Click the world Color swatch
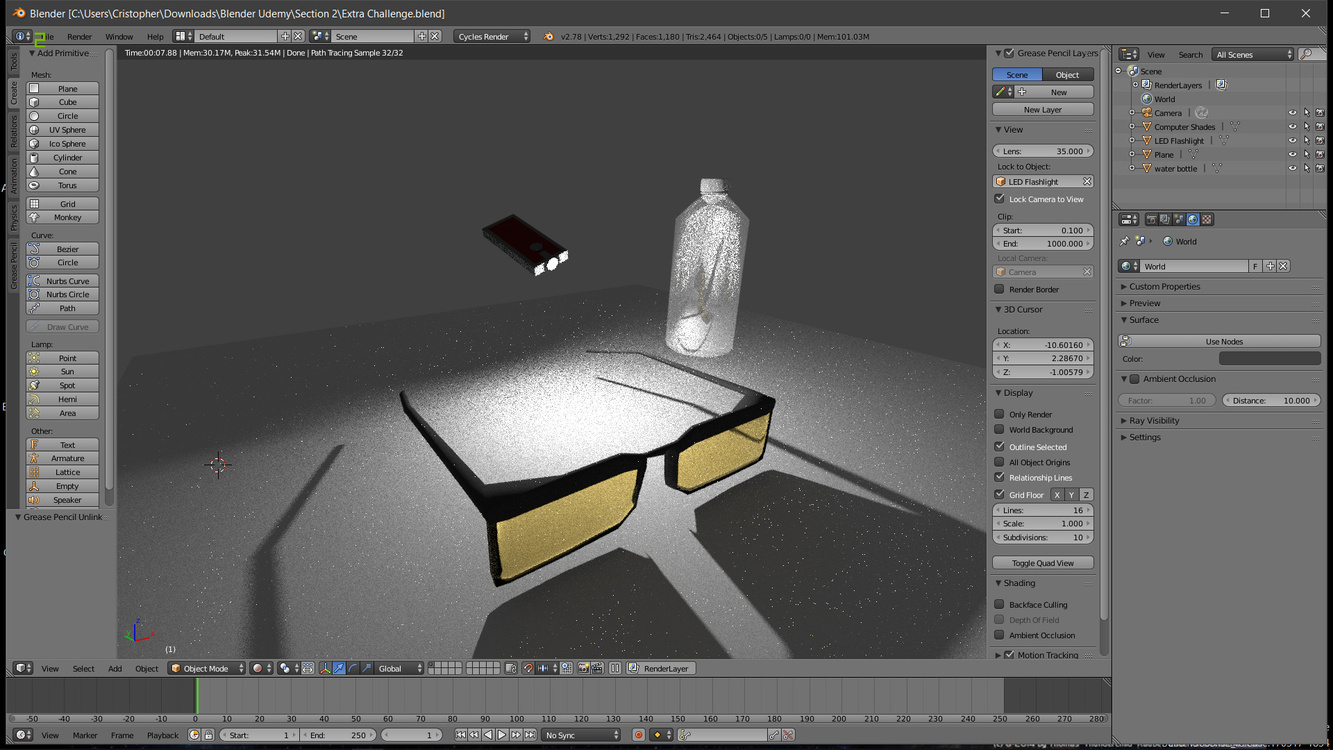 [1269, 359]
